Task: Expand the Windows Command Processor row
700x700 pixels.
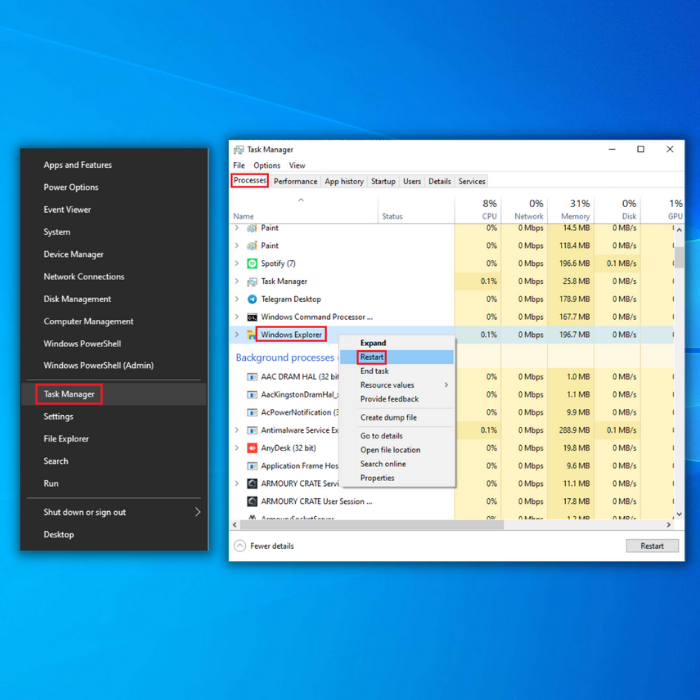Action: [237, 317]
